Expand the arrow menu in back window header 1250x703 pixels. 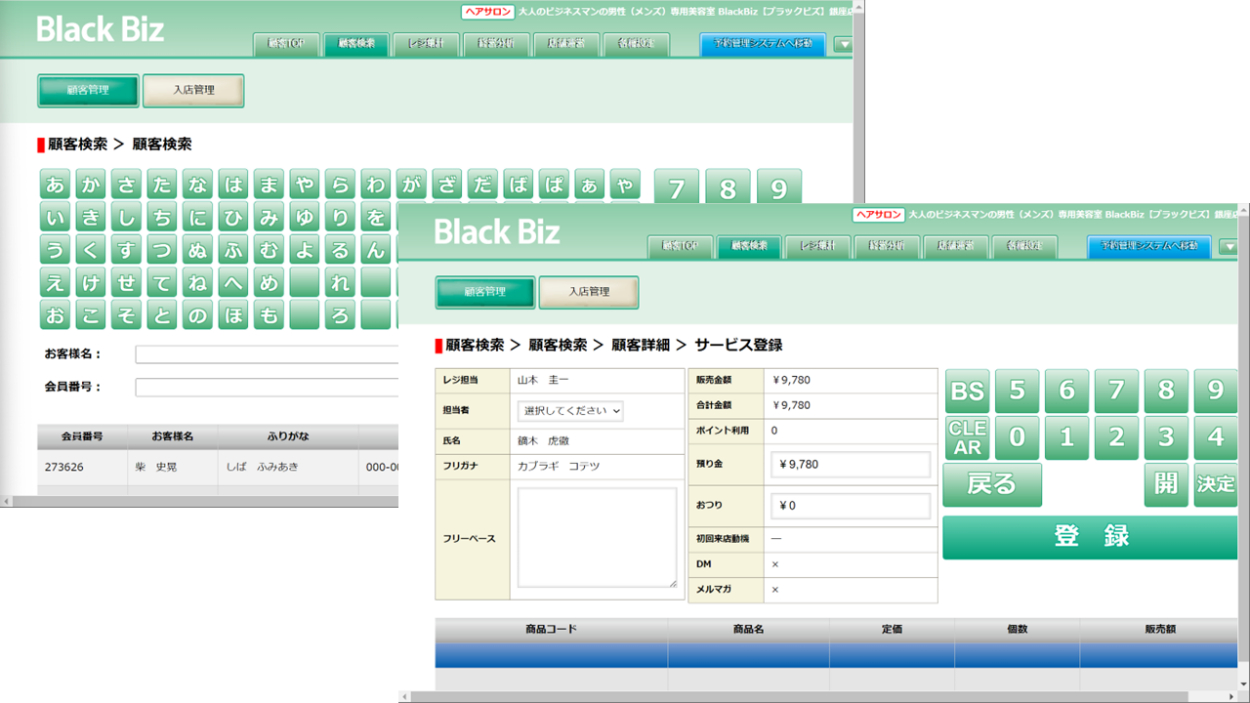[843, 45]
